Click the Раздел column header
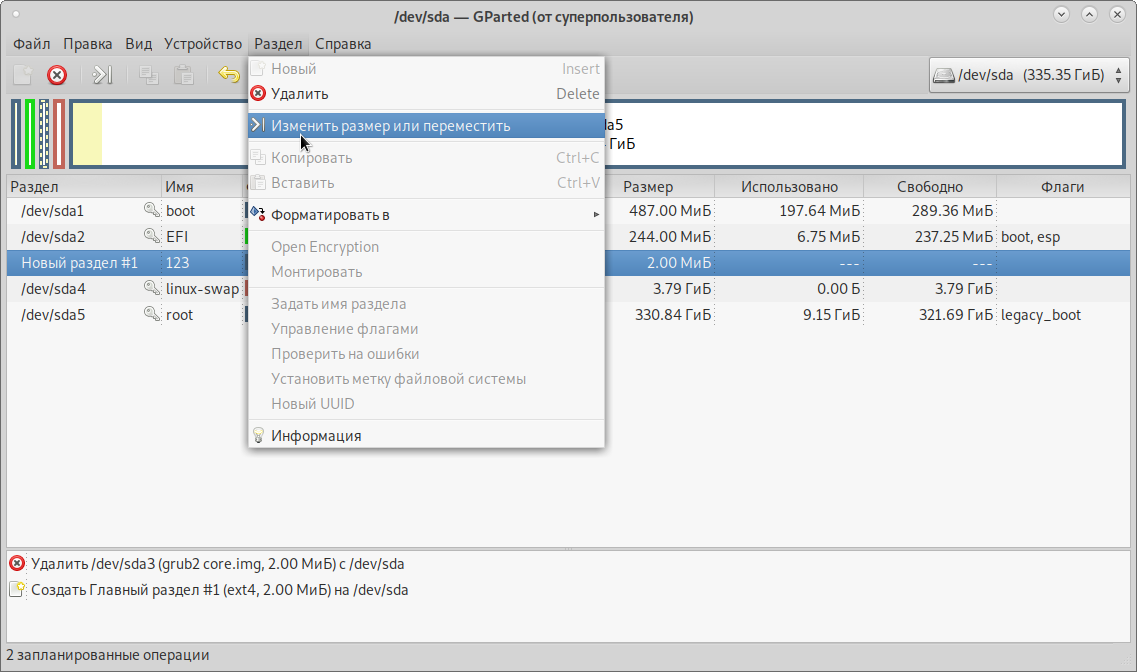Viewport: 1137px width, 672px height. 84,186
